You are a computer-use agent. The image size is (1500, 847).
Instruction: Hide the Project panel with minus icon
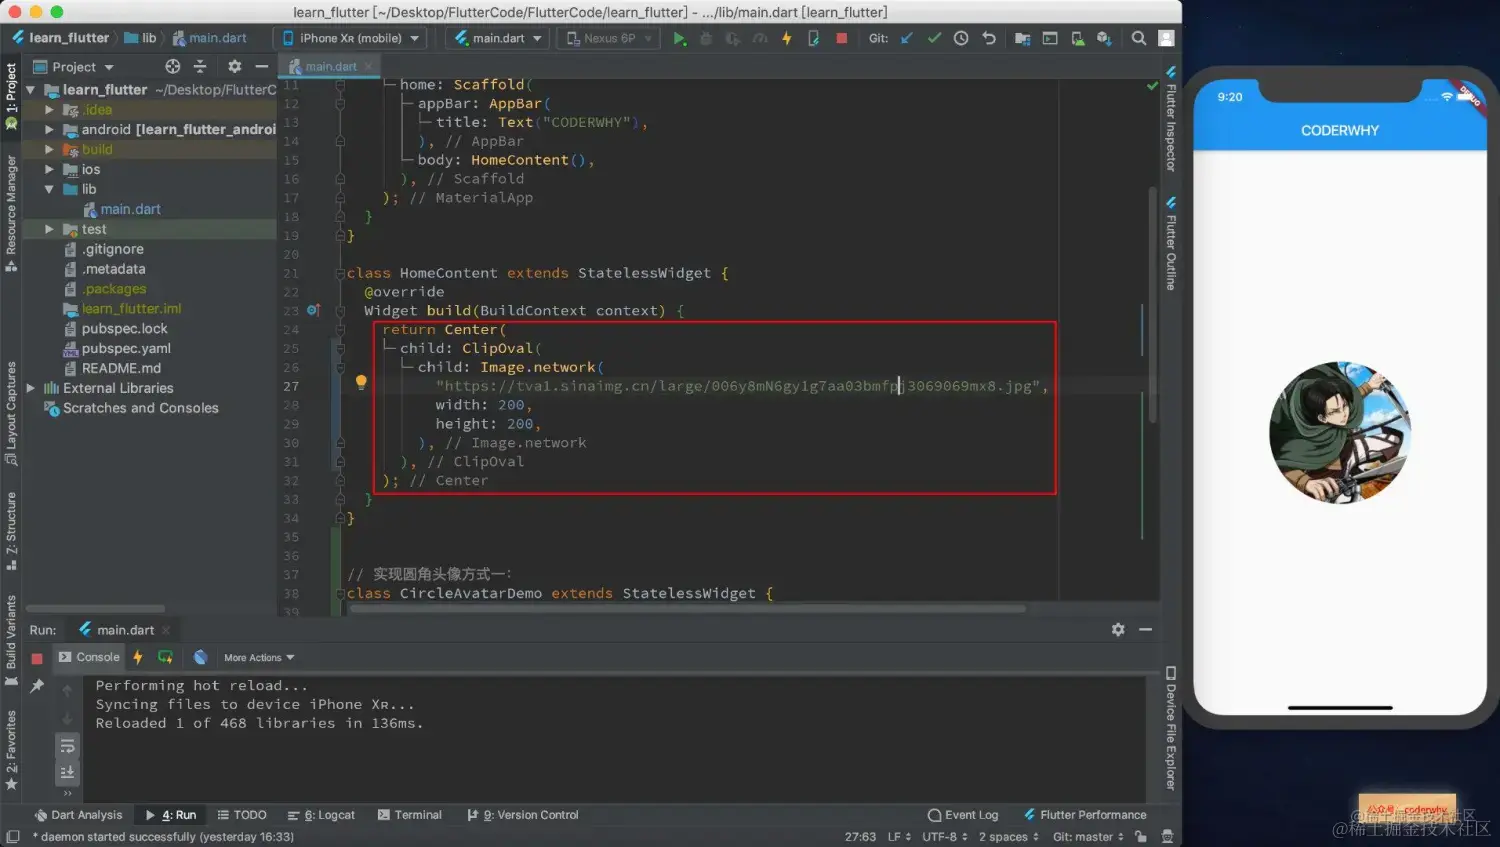tap(262, 66)
